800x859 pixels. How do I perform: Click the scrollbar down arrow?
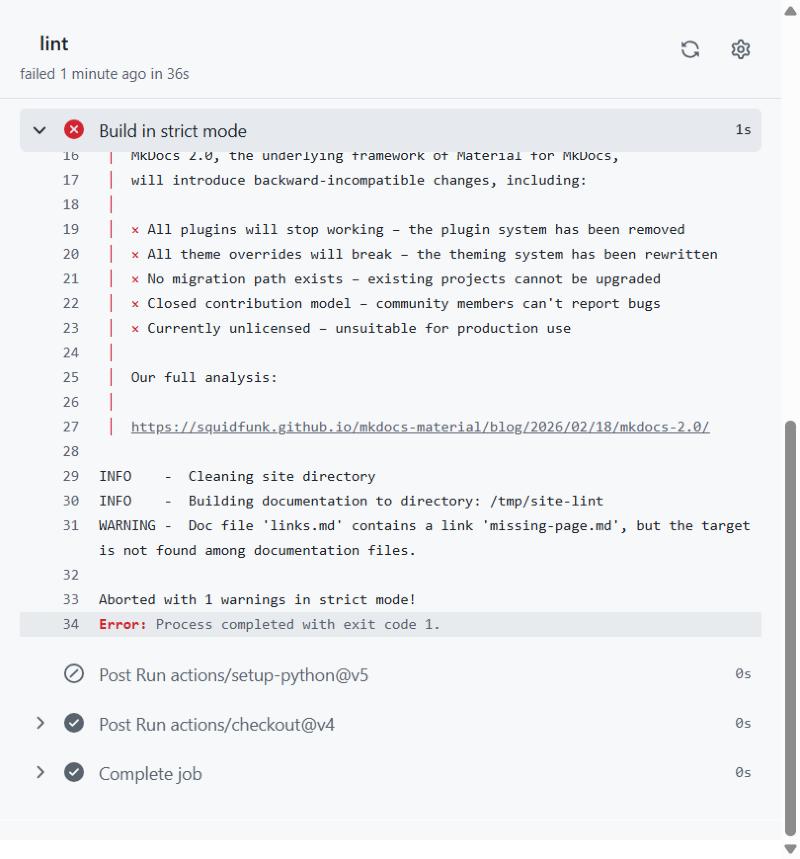coord(790,849)
